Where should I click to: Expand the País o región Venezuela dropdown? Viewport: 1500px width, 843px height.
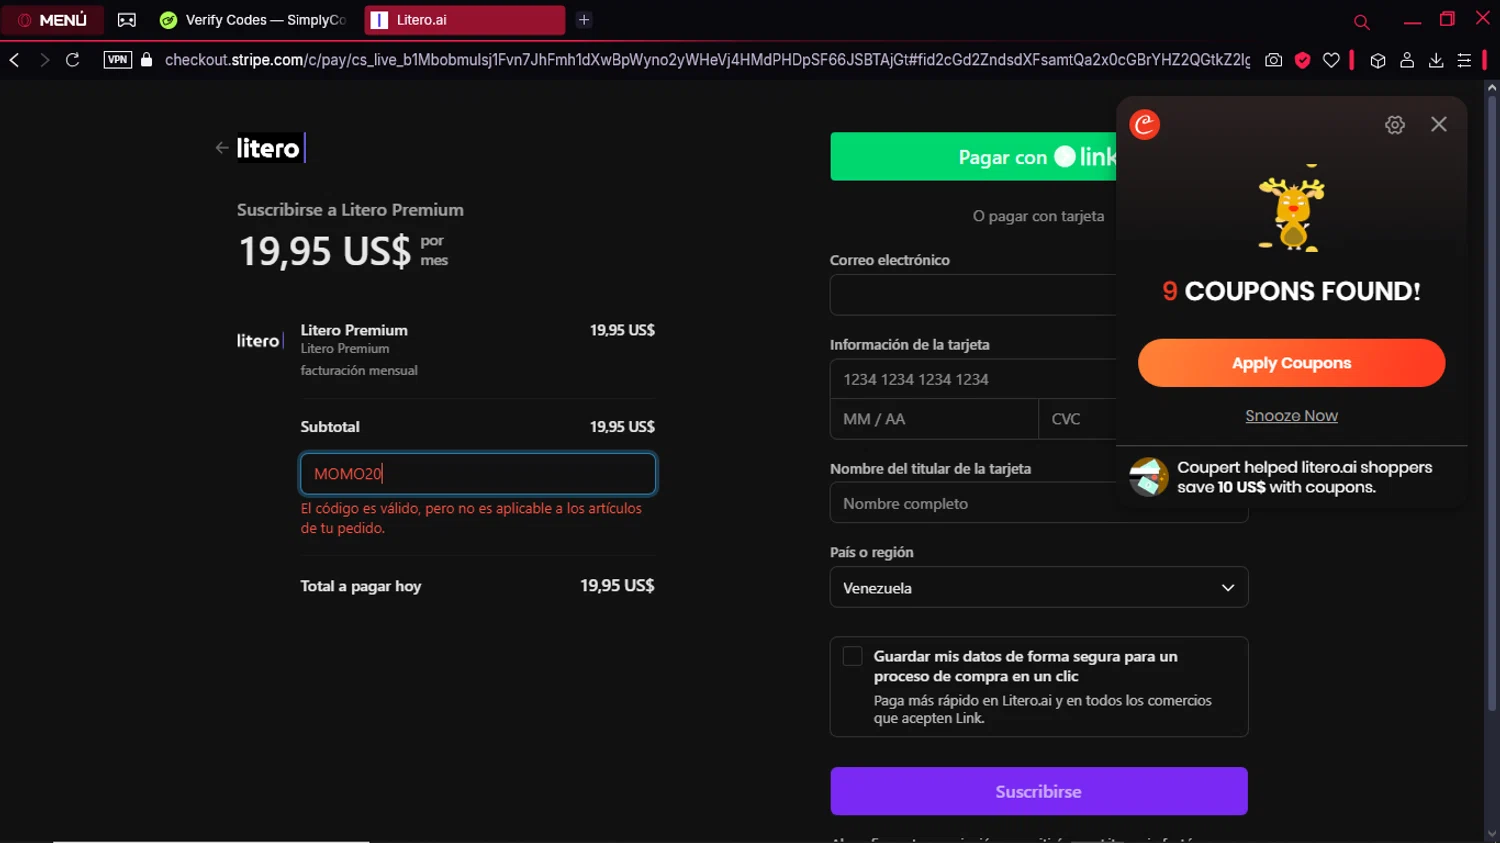1039,587
